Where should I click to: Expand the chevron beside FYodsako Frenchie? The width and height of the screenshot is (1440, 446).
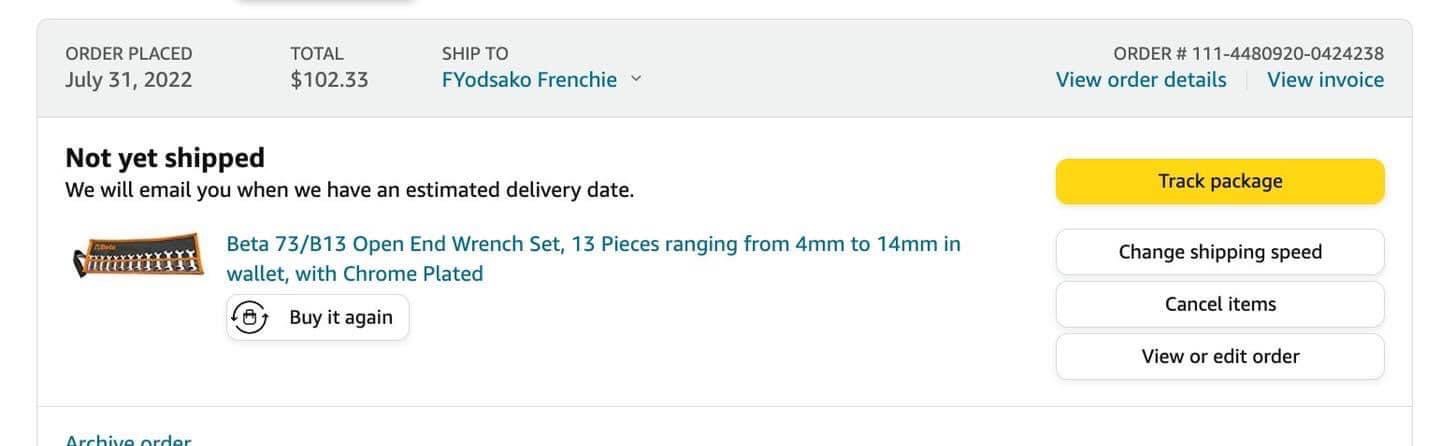(635, 80)
